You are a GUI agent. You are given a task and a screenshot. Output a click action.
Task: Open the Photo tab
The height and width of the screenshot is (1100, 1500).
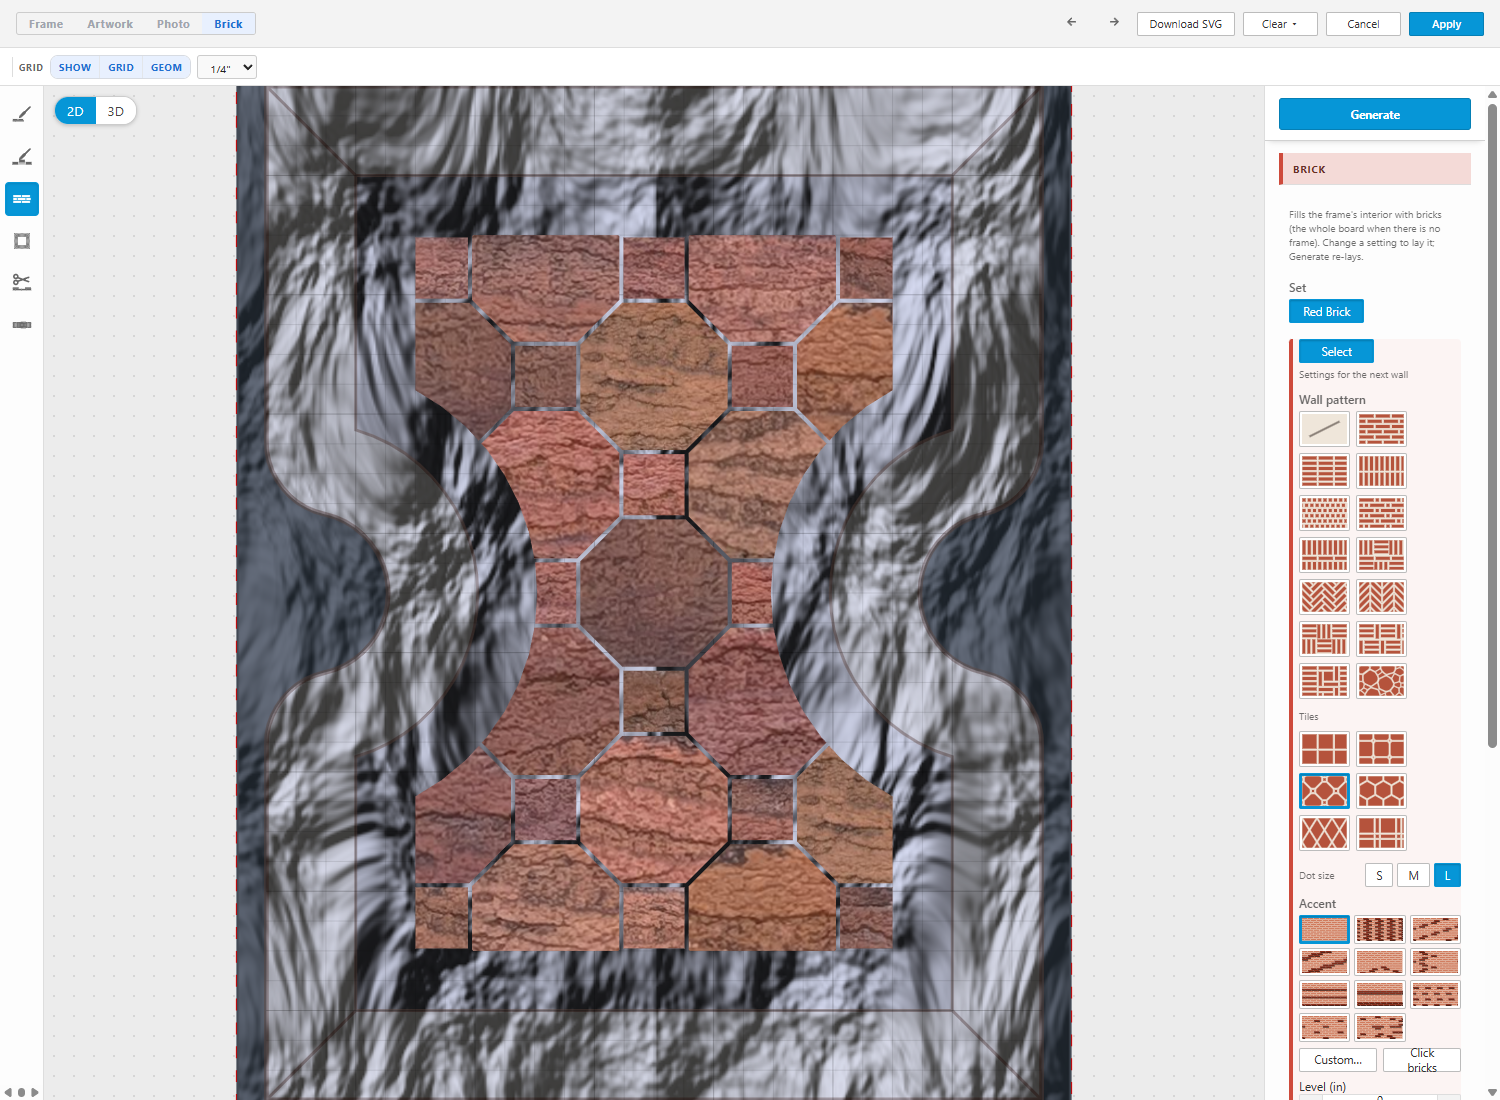pyautogui.click(x=173, y=24)
